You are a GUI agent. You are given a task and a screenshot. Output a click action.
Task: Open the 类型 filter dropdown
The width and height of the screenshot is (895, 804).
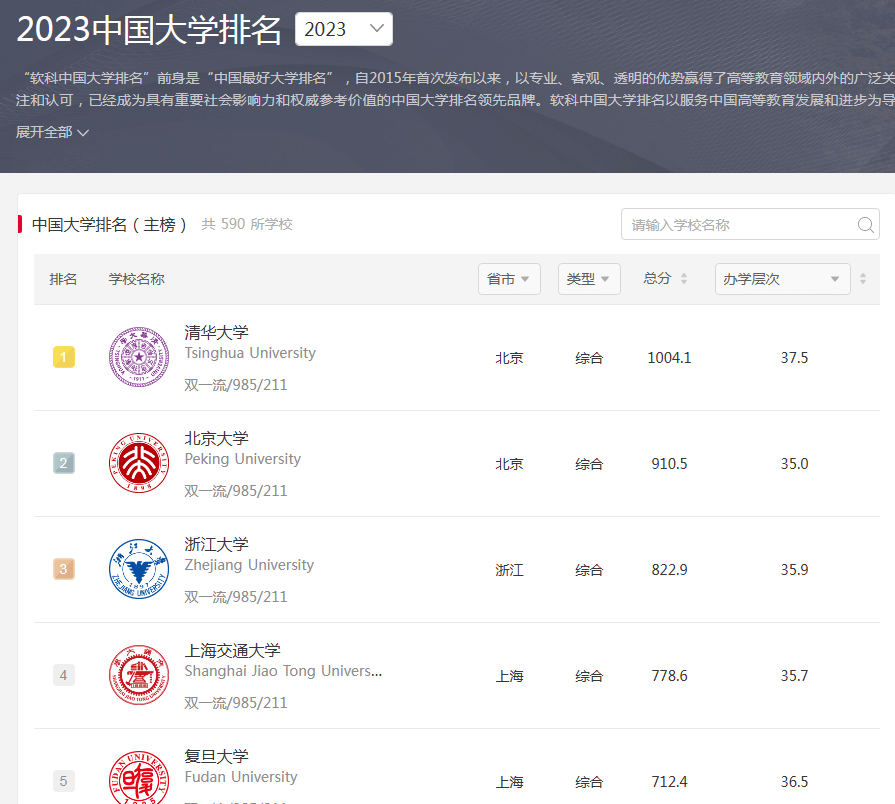tap(589, 279)
